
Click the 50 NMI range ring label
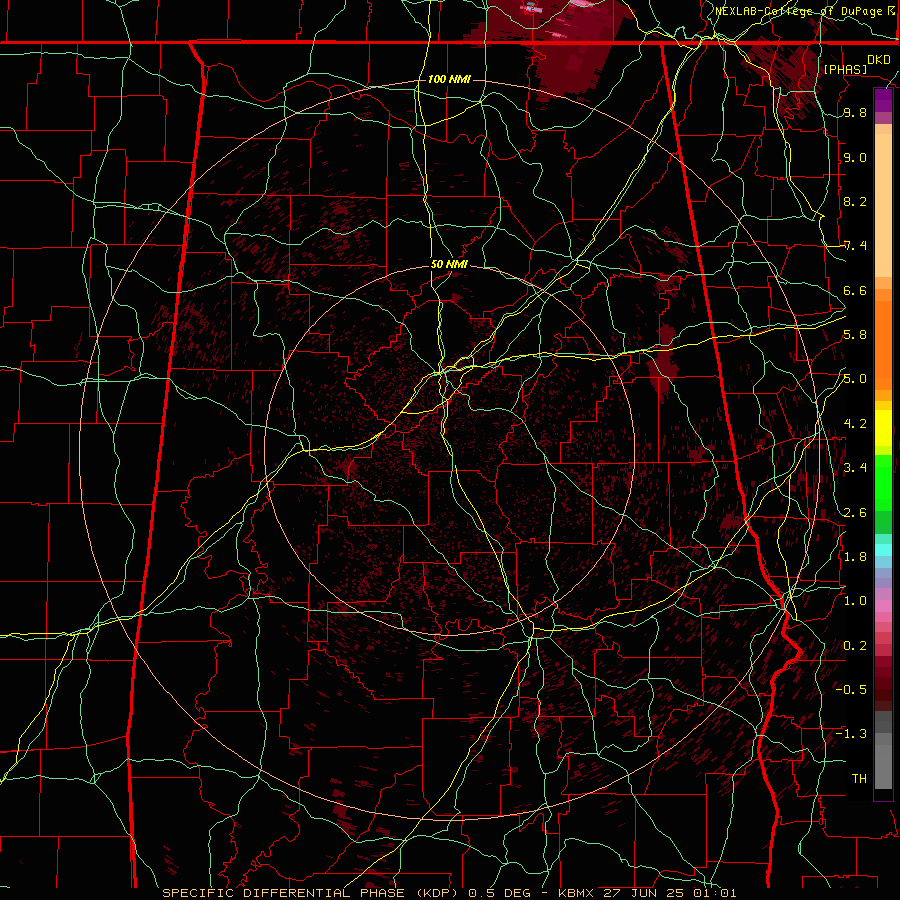(449, 265)
